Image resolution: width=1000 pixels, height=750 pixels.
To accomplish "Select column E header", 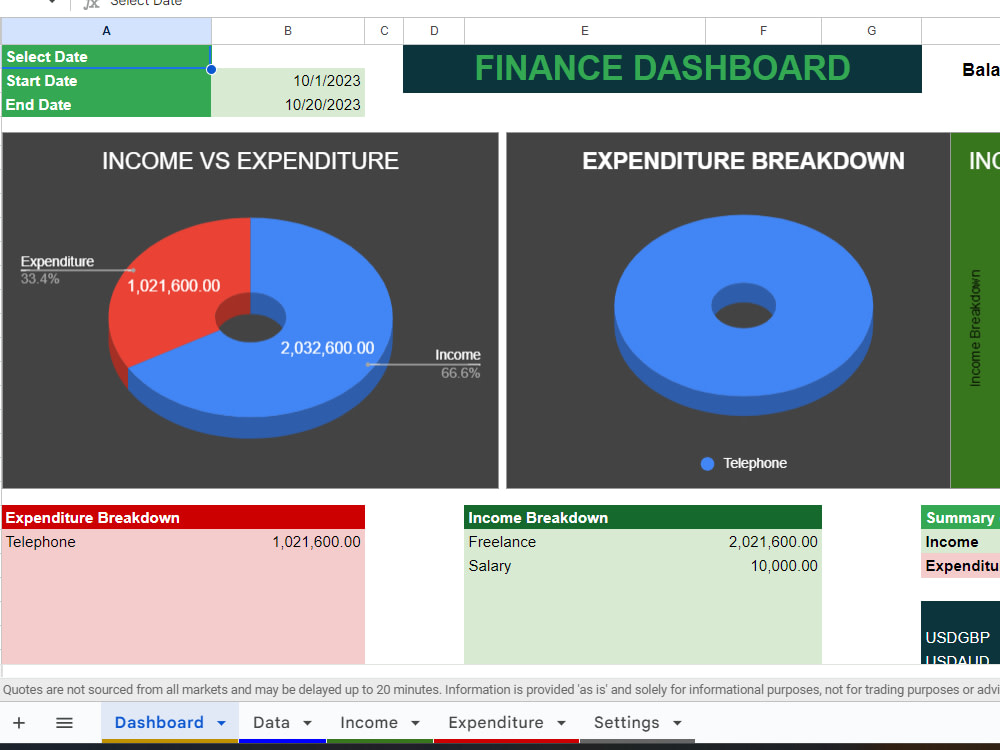I will [x=585, y=31].
